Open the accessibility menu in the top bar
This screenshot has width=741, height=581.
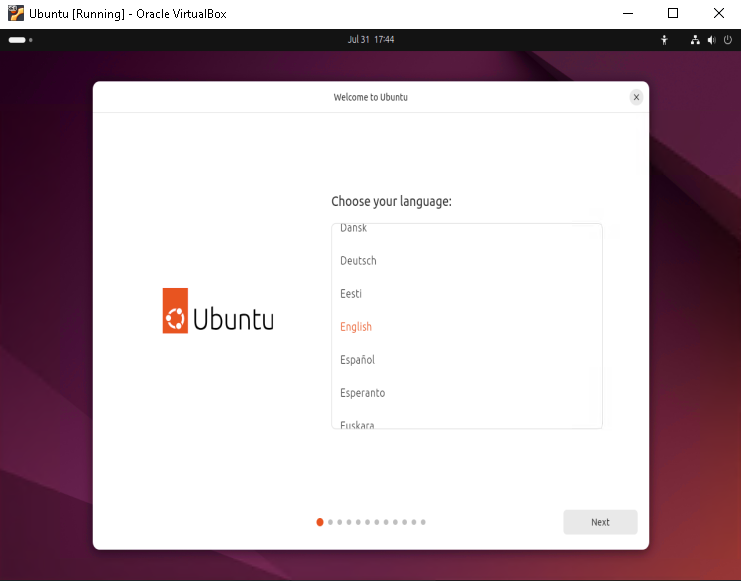point(664,40)
